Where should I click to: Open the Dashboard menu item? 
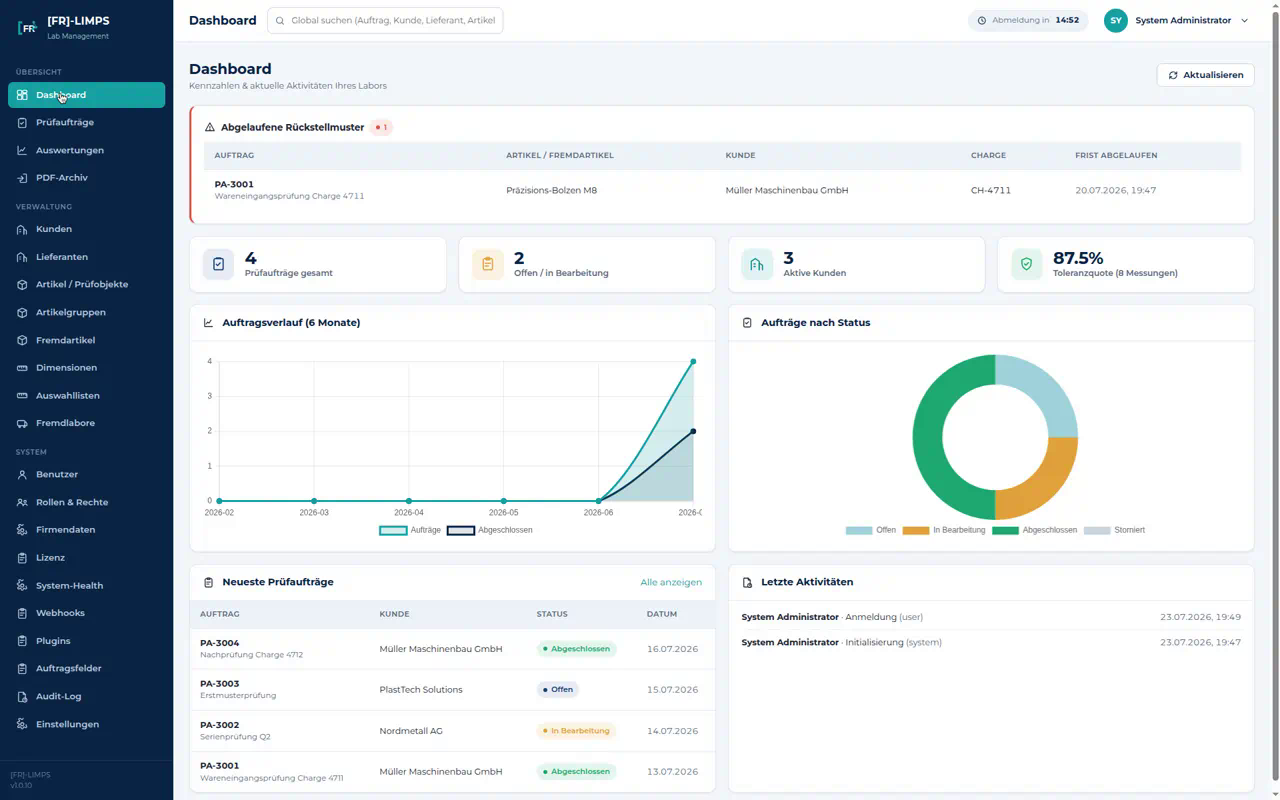pyautogui.click(x=87, y=95)
